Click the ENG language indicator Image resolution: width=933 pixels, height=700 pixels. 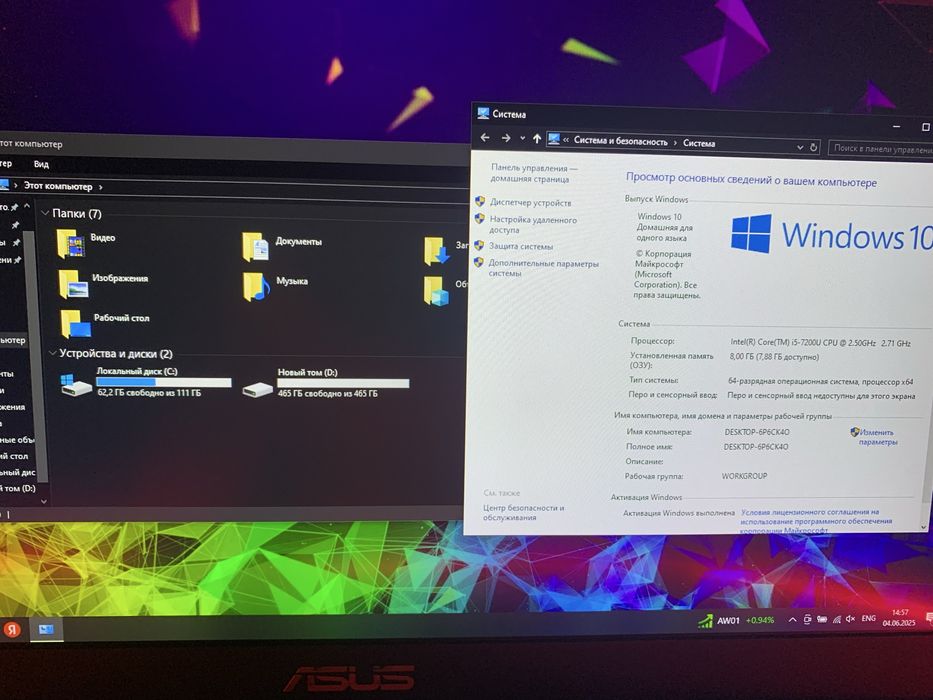[x=868, y=618]
